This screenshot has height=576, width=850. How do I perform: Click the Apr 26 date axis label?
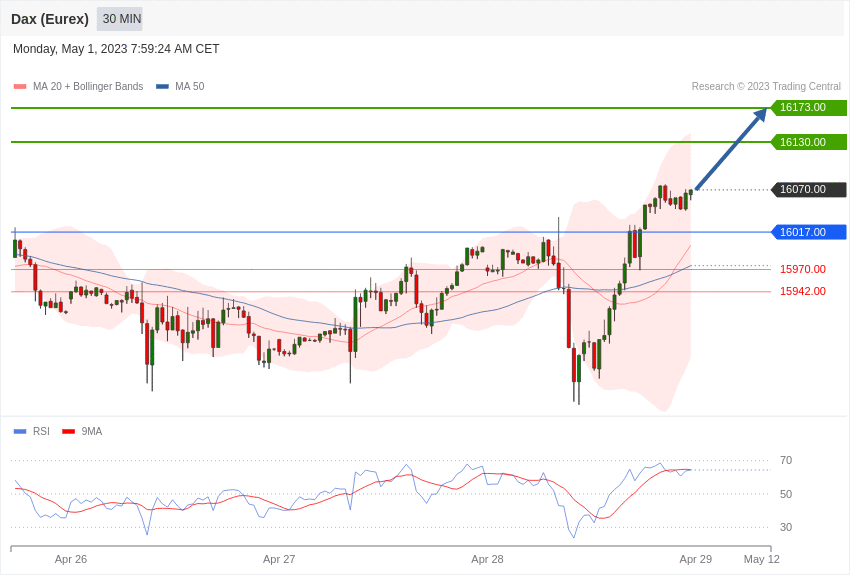[71, 559]
